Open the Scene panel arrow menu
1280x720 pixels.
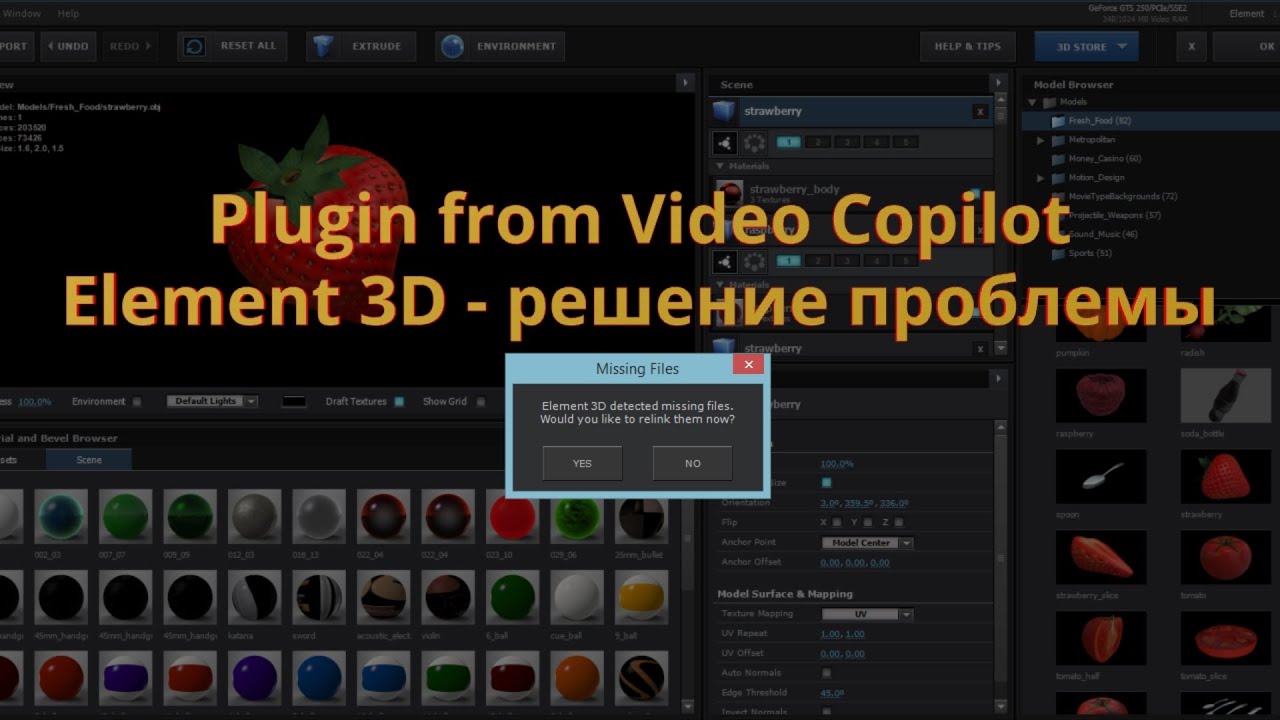(x=997, y=83)
